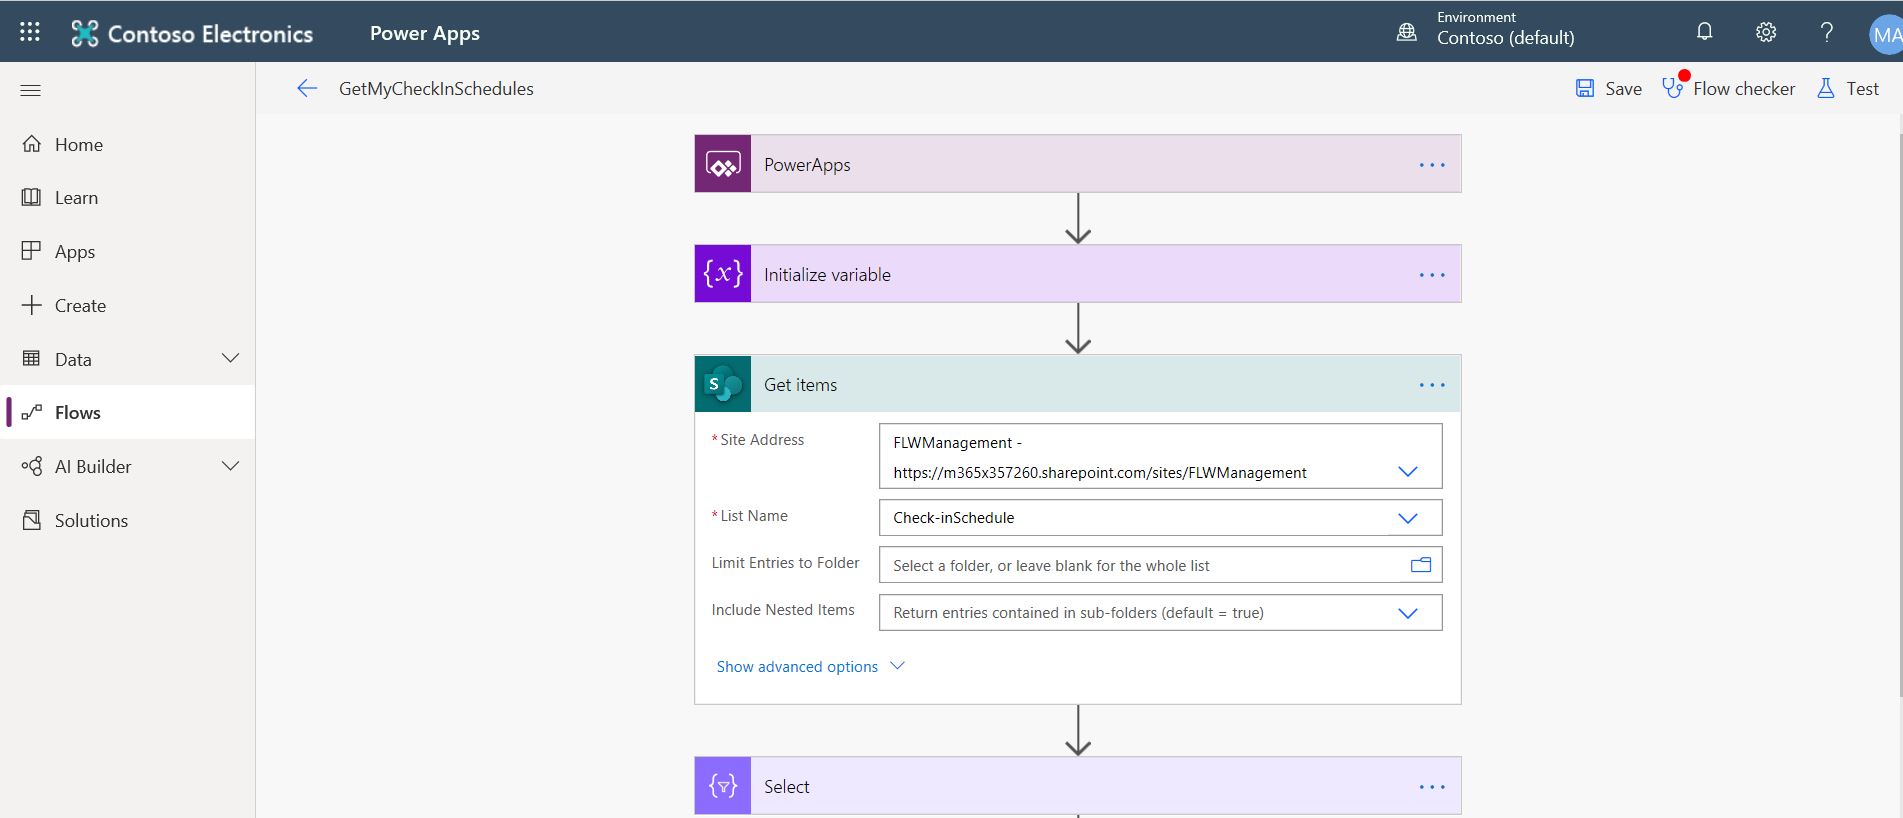Open Initialize variable ellipsis menu
1903x818 pixels.
click(x=1432, y=275)
